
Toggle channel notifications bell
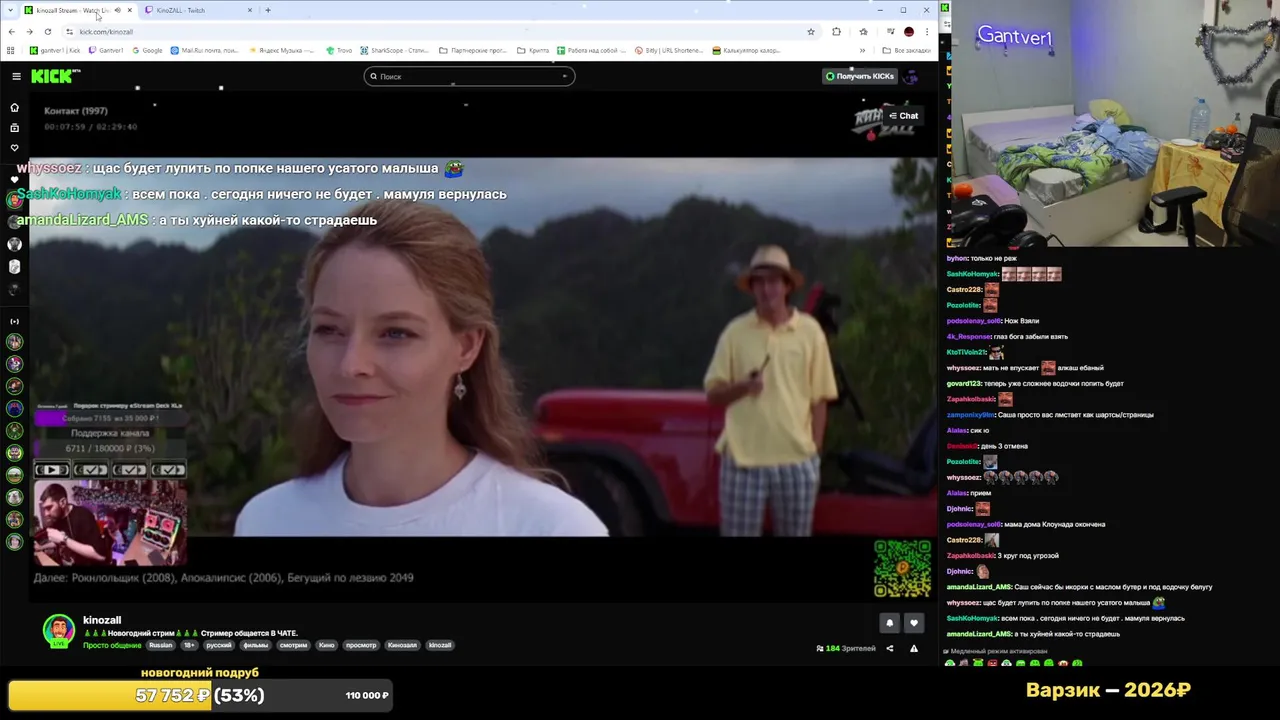[889, 623]
